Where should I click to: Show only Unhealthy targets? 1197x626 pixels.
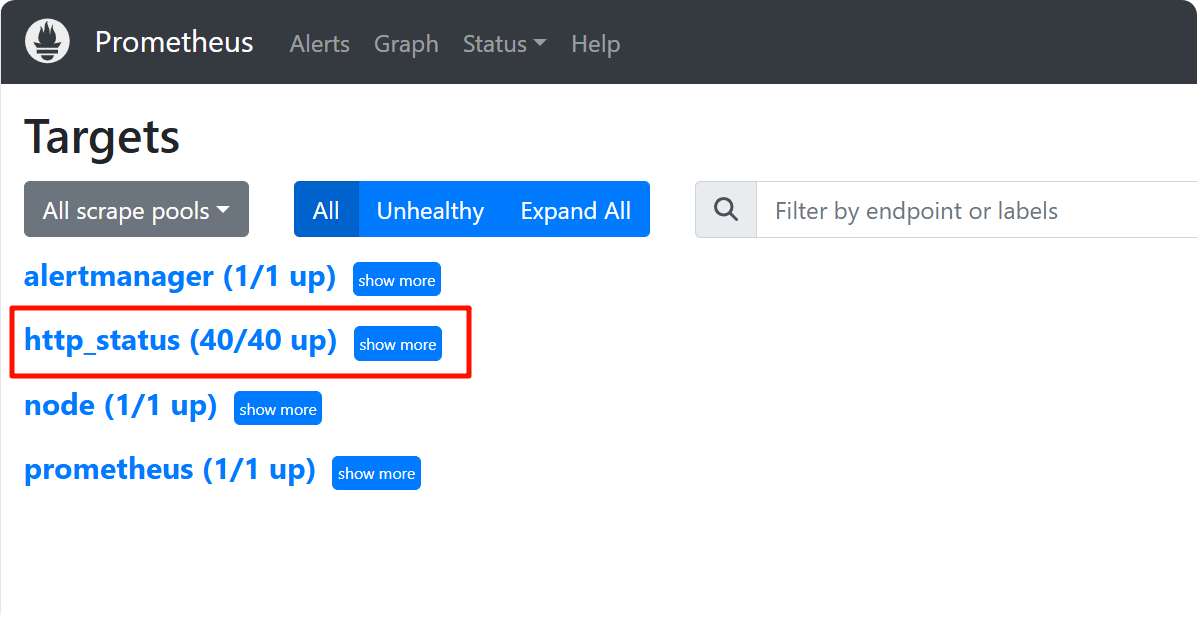[431, 209]
